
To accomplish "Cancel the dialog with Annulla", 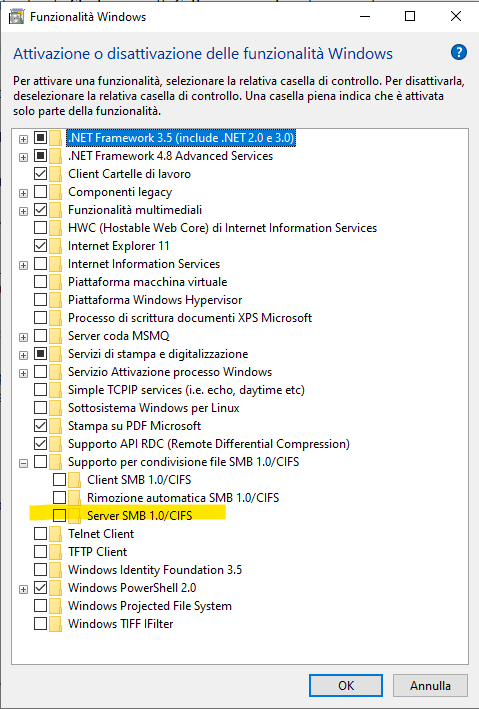I will pos(430,685).
